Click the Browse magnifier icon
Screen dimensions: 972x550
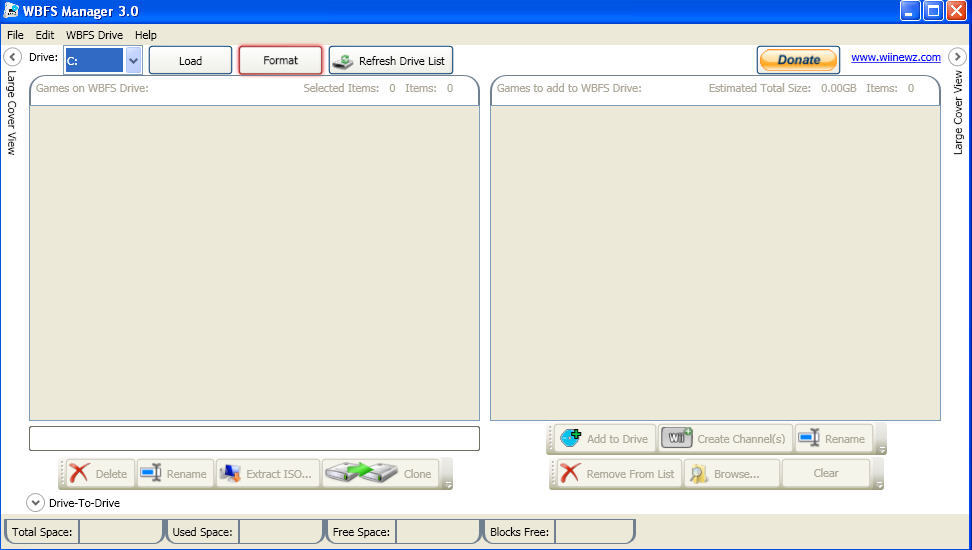click(x=699, y=474)
